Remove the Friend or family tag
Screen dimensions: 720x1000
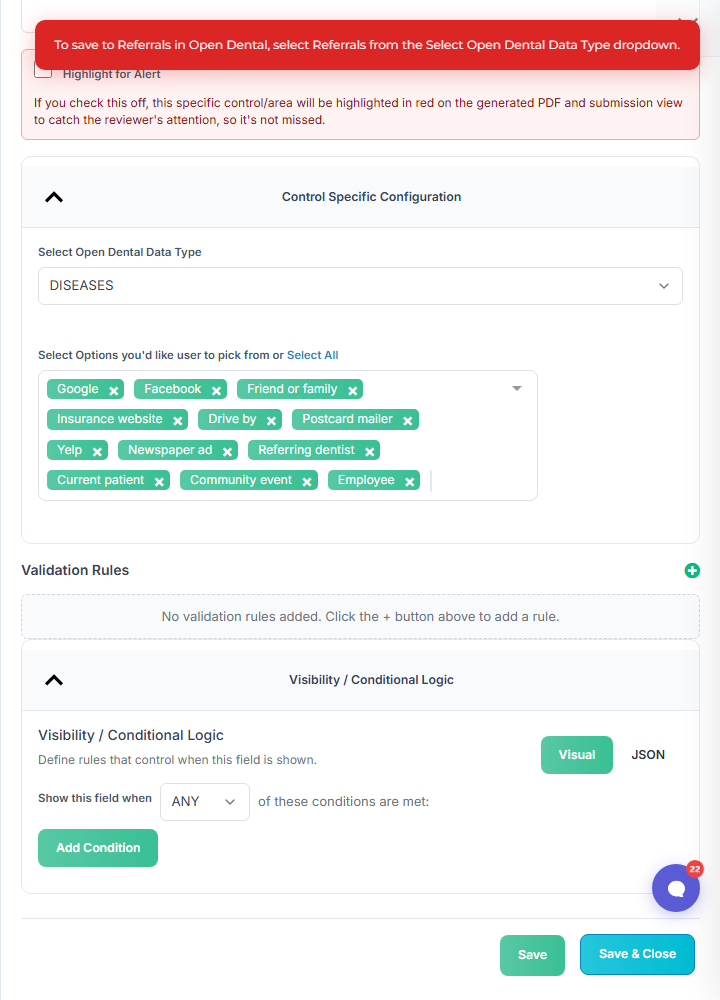(x=353, y=390)
